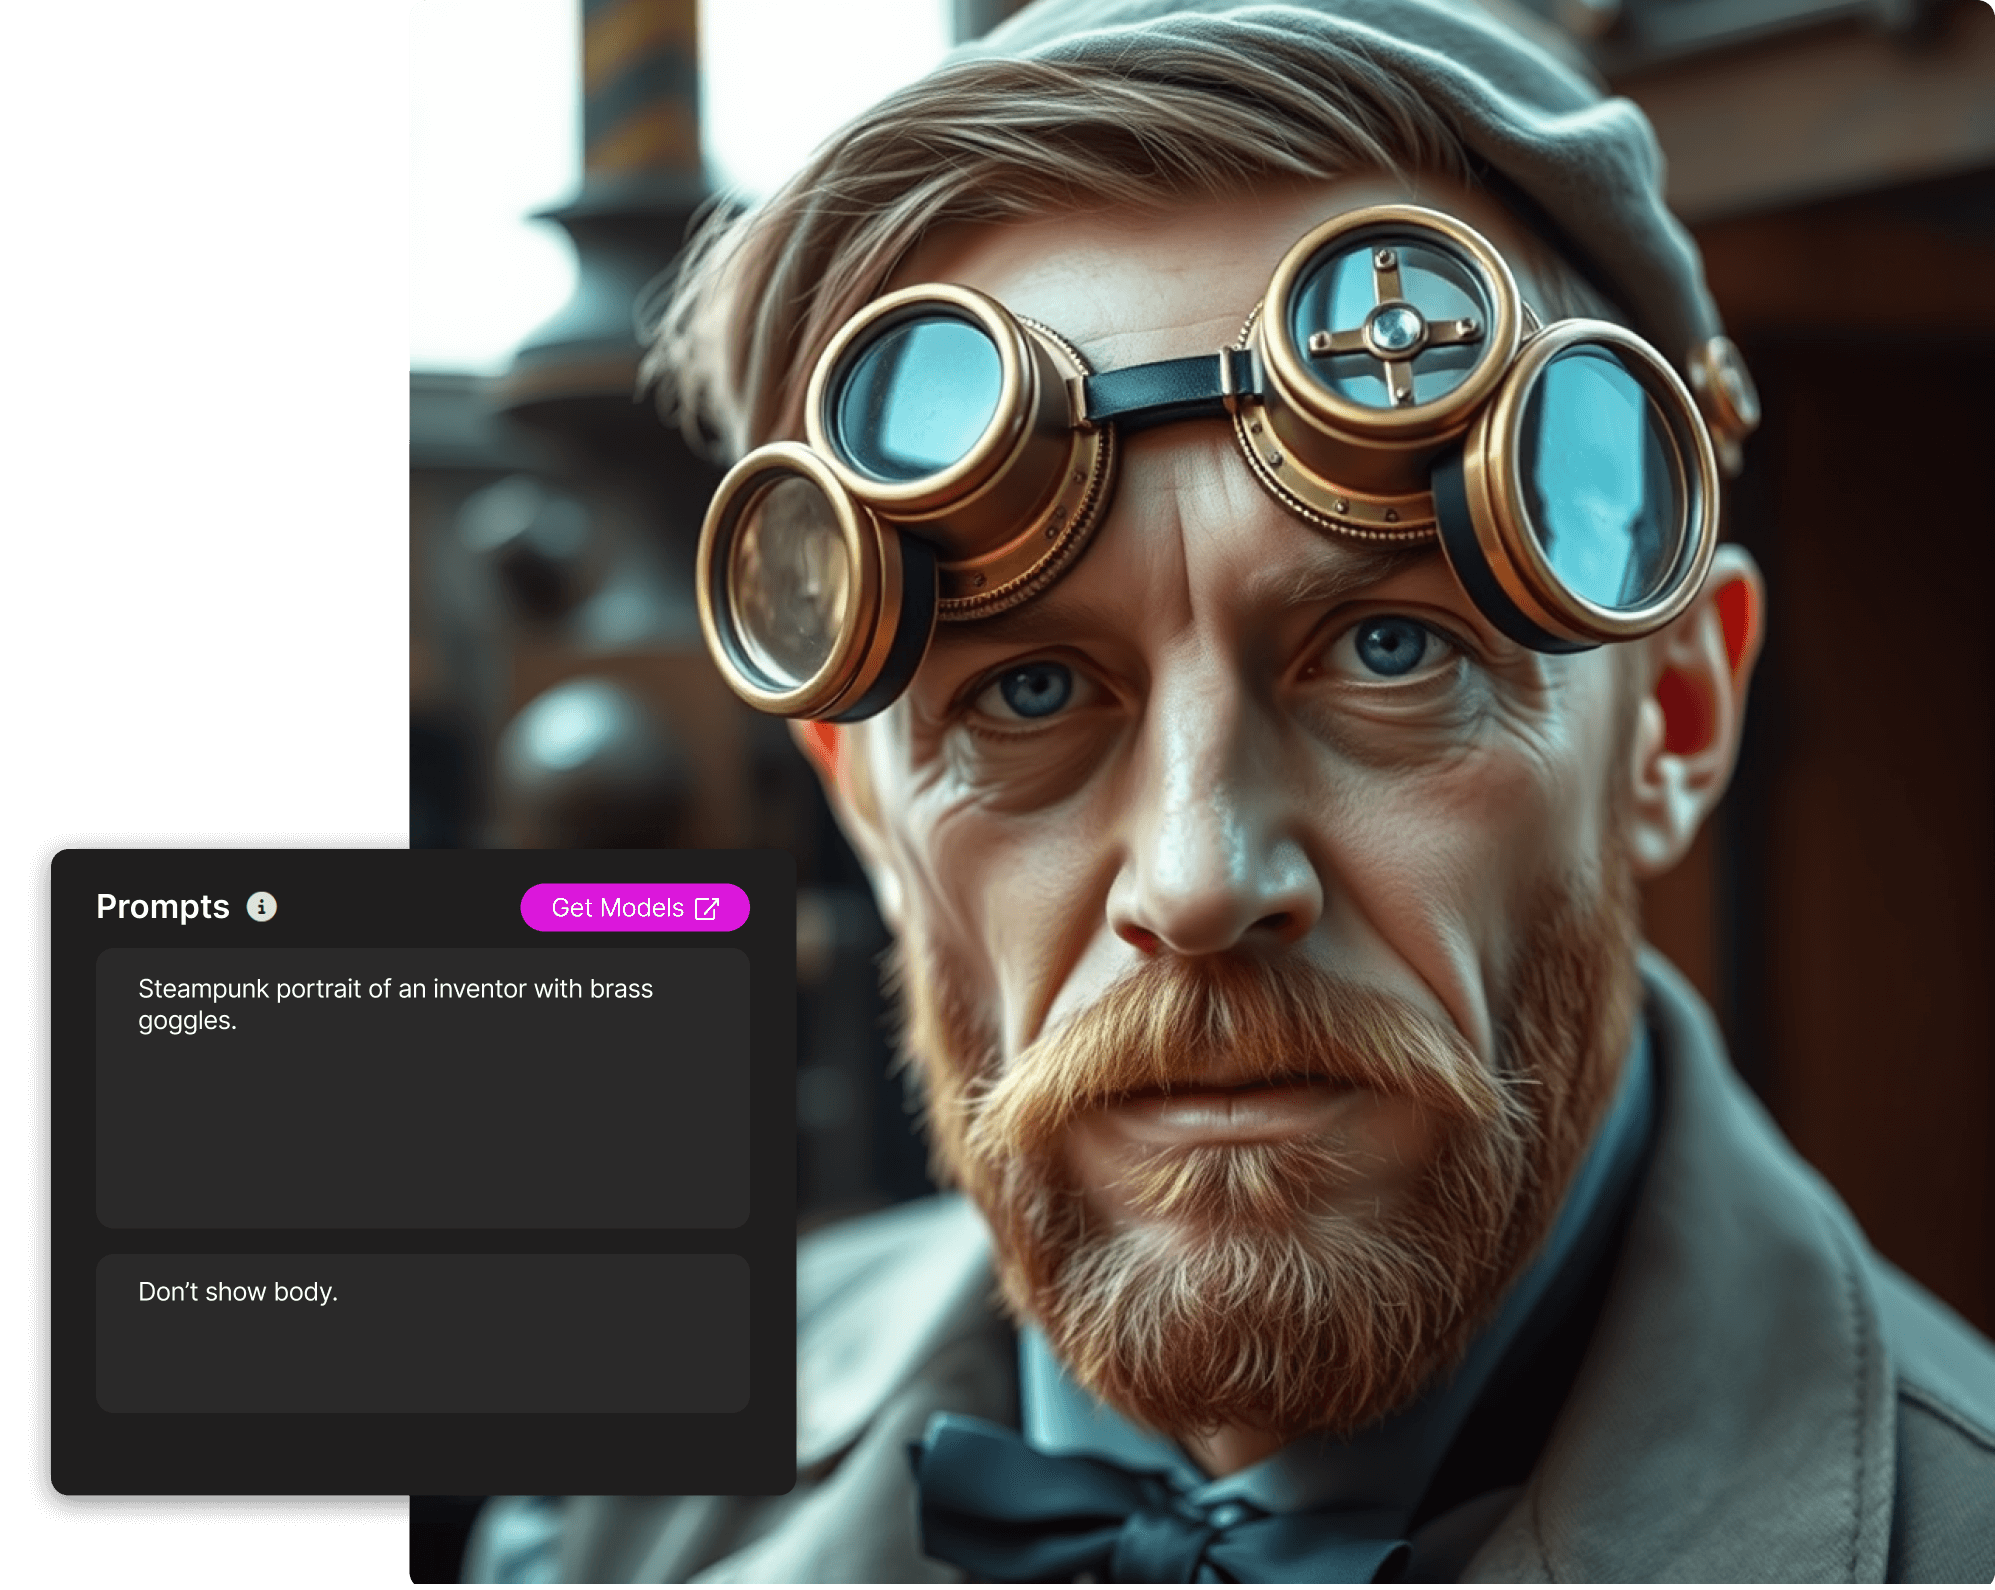Image resolution: width=1995 pixels, height=1590 pixels.
Task: Click the external-link icon in Get Models
Action: [x=707, y=908]
